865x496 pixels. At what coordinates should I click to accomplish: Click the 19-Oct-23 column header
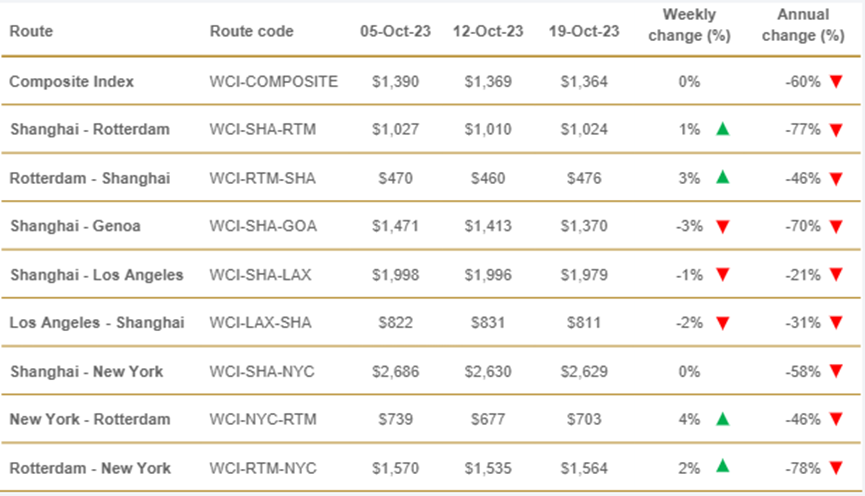pyautogui.click(x=584, y=31)
